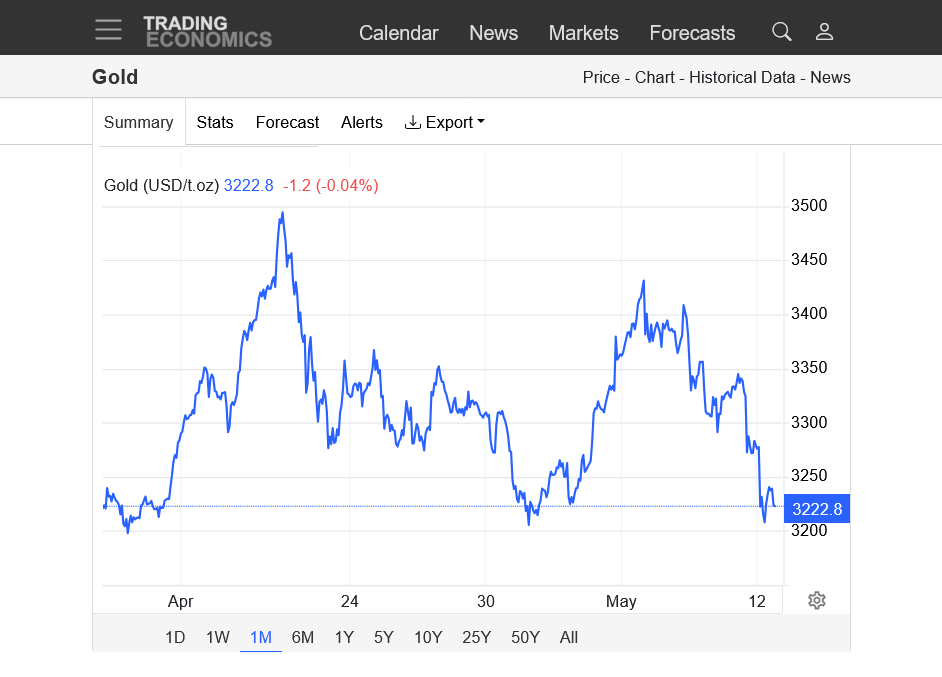The width and height of the screenshot is (942, 677).
Task: Open the Alerts tab
Action: [x=362, y=123]
